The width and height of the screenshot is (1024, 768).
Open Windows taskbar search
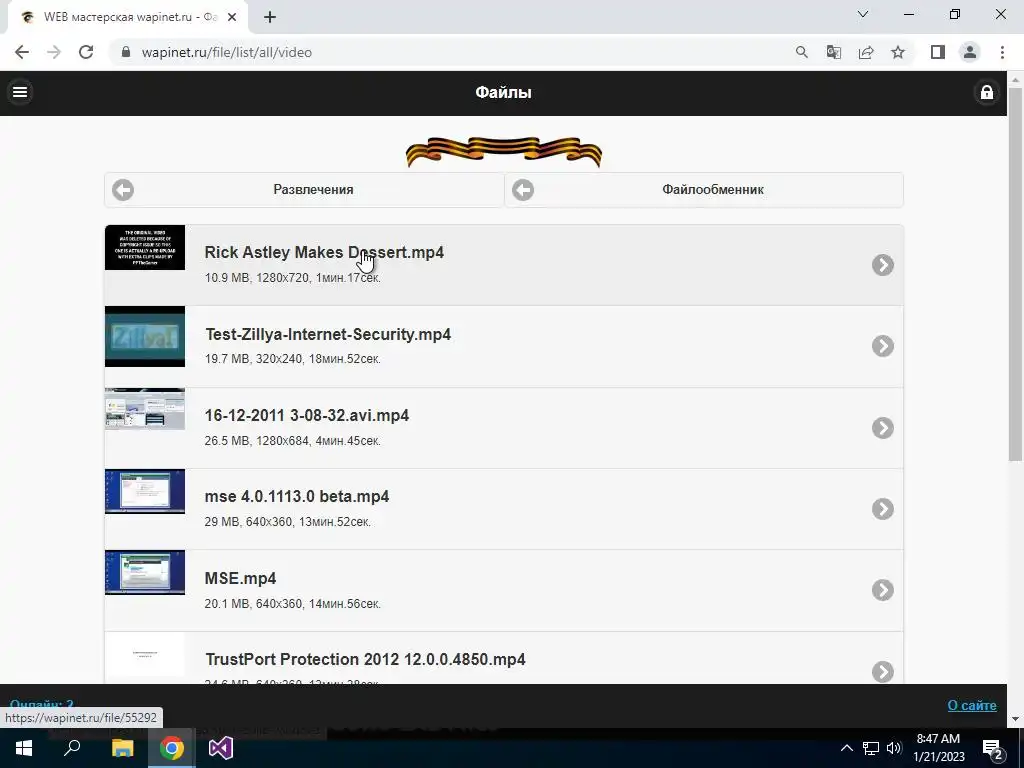[x=72, y=748]
